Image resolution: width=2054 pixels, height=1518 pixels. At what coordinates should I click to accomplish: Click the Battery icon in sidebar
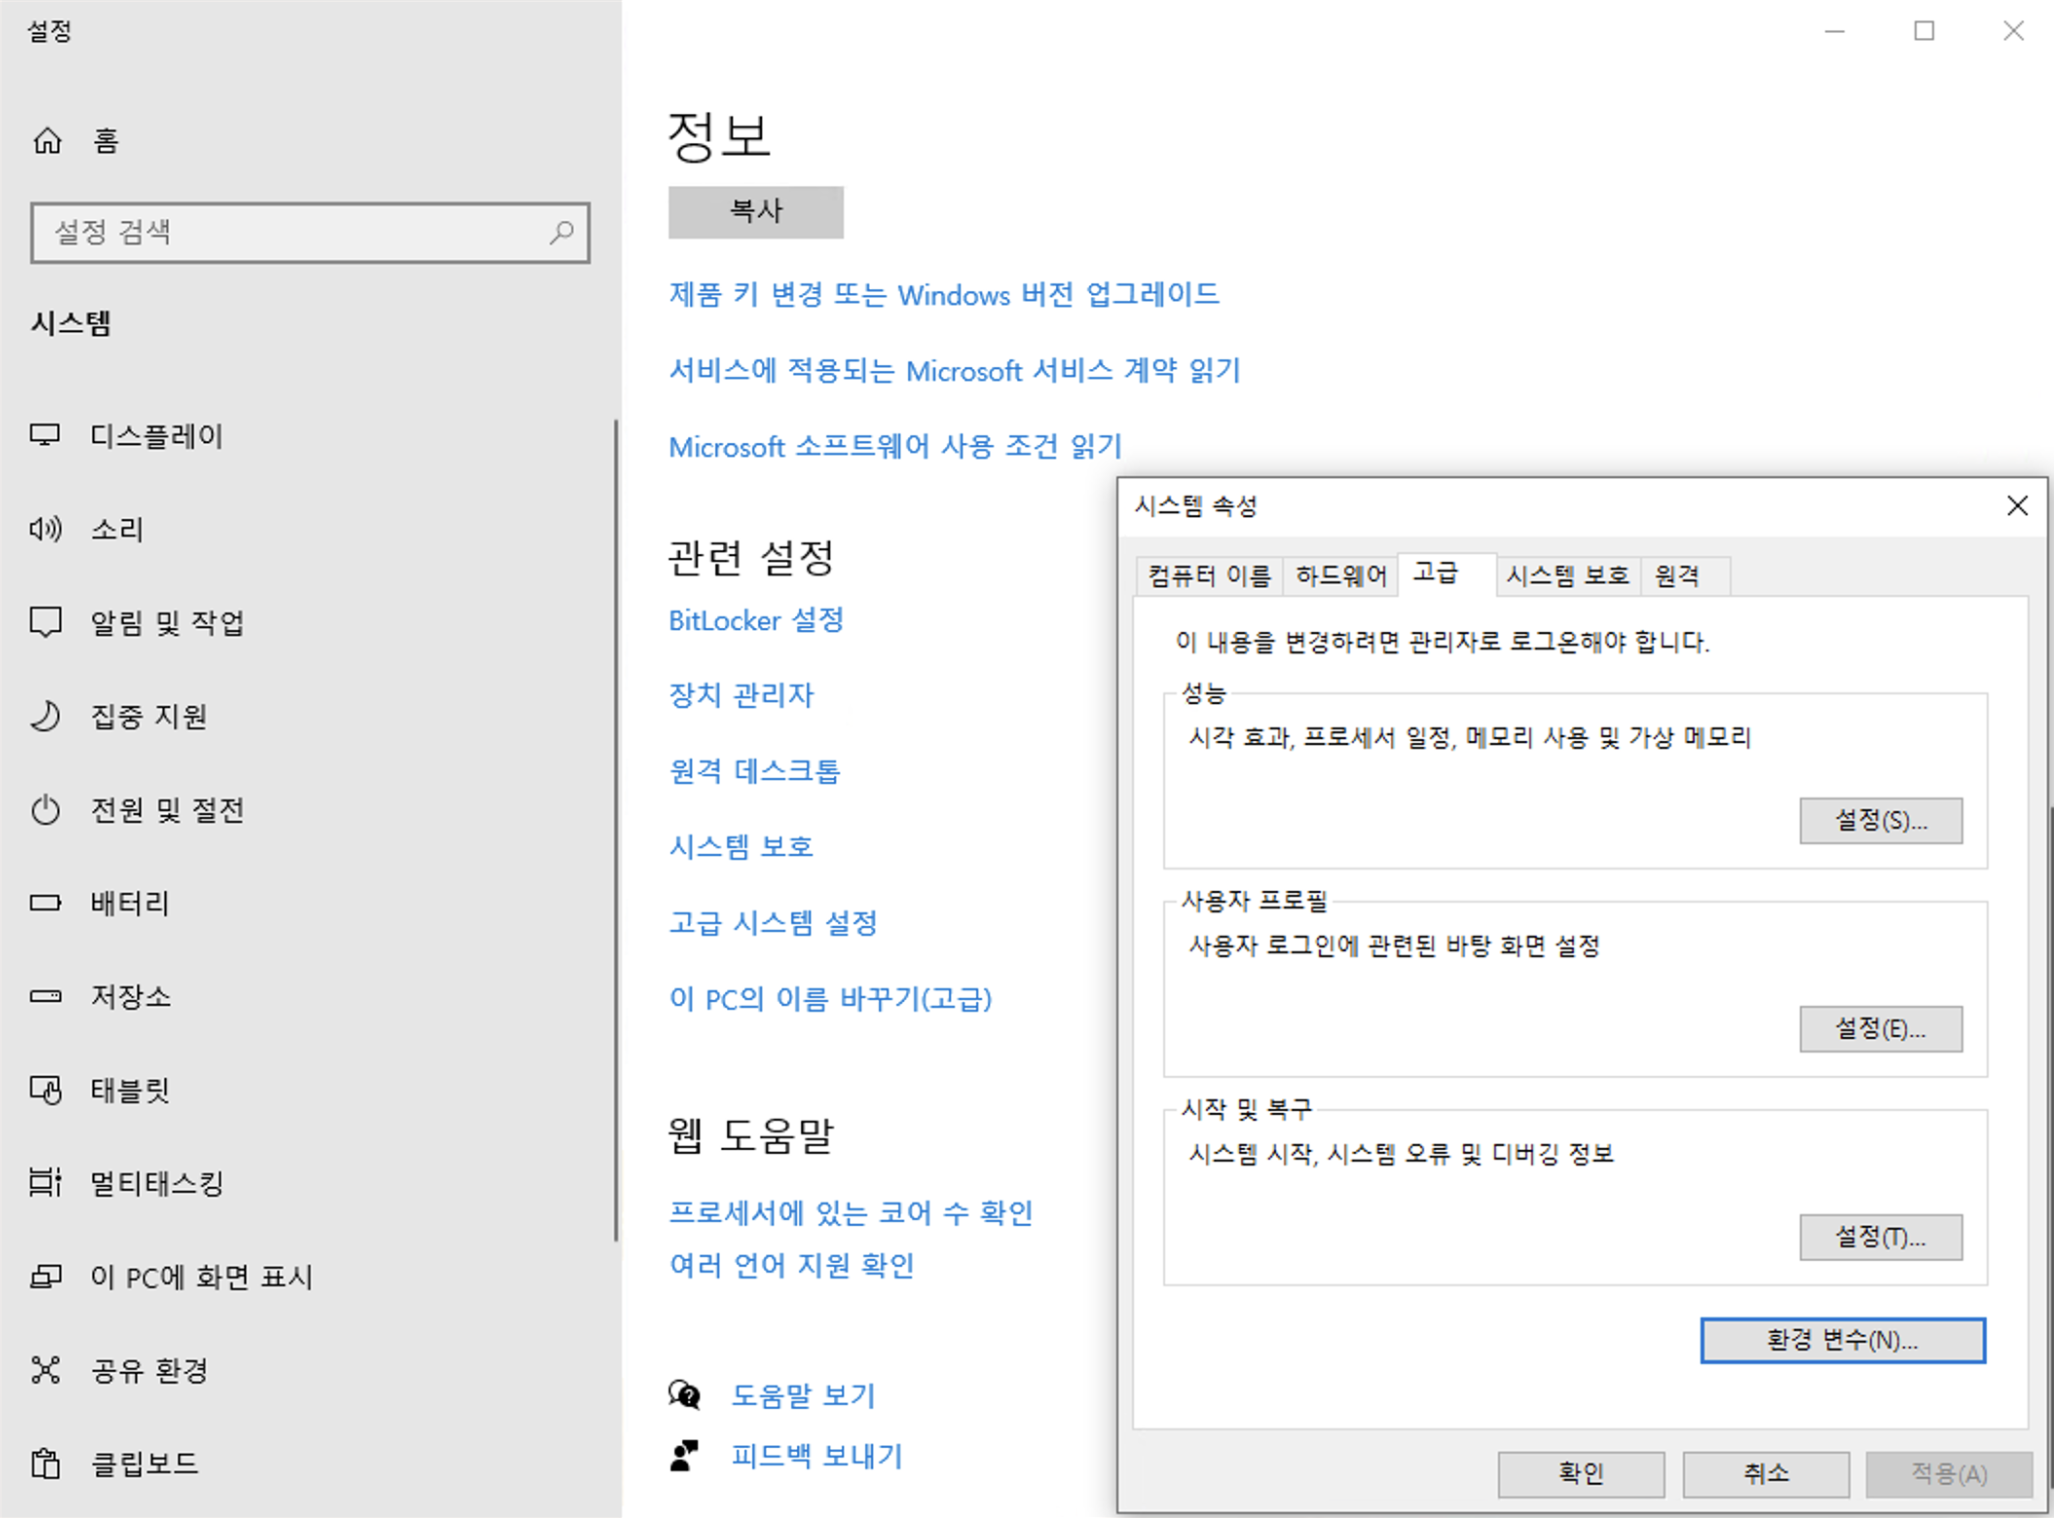[45, 903]
